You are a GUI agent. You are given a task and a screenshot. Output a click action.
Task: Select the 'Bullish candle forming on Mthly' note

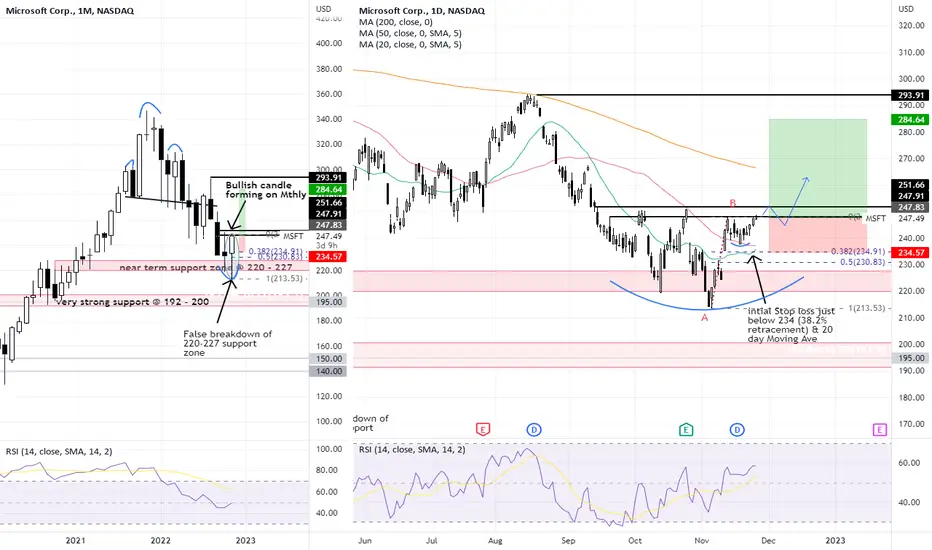(x=266, y=190)
